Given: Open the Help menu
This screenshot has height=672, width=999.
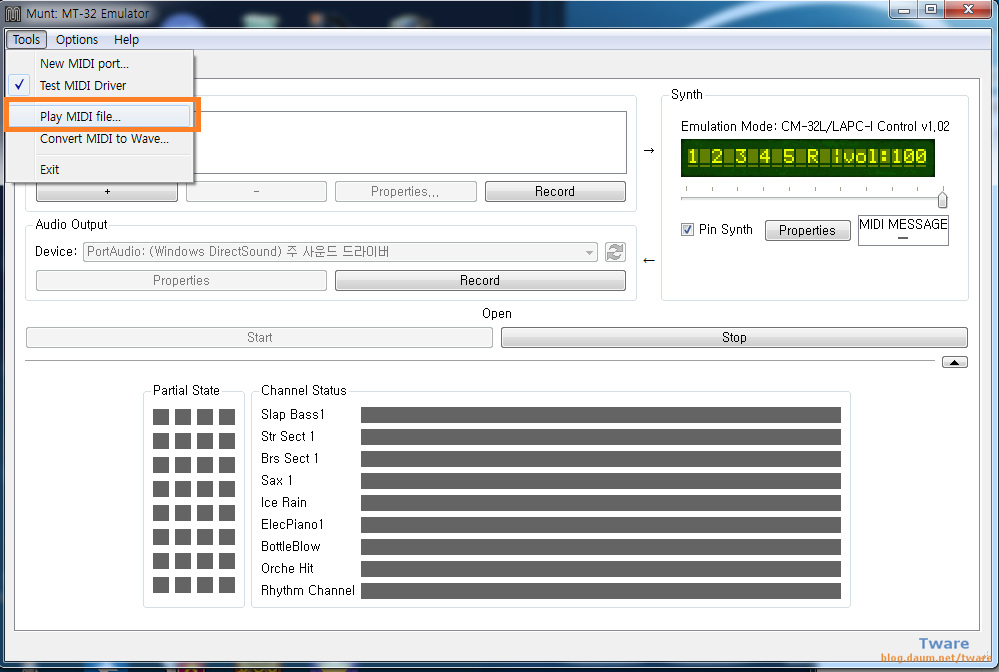Looking at the screenshot, I should (126, 39).
